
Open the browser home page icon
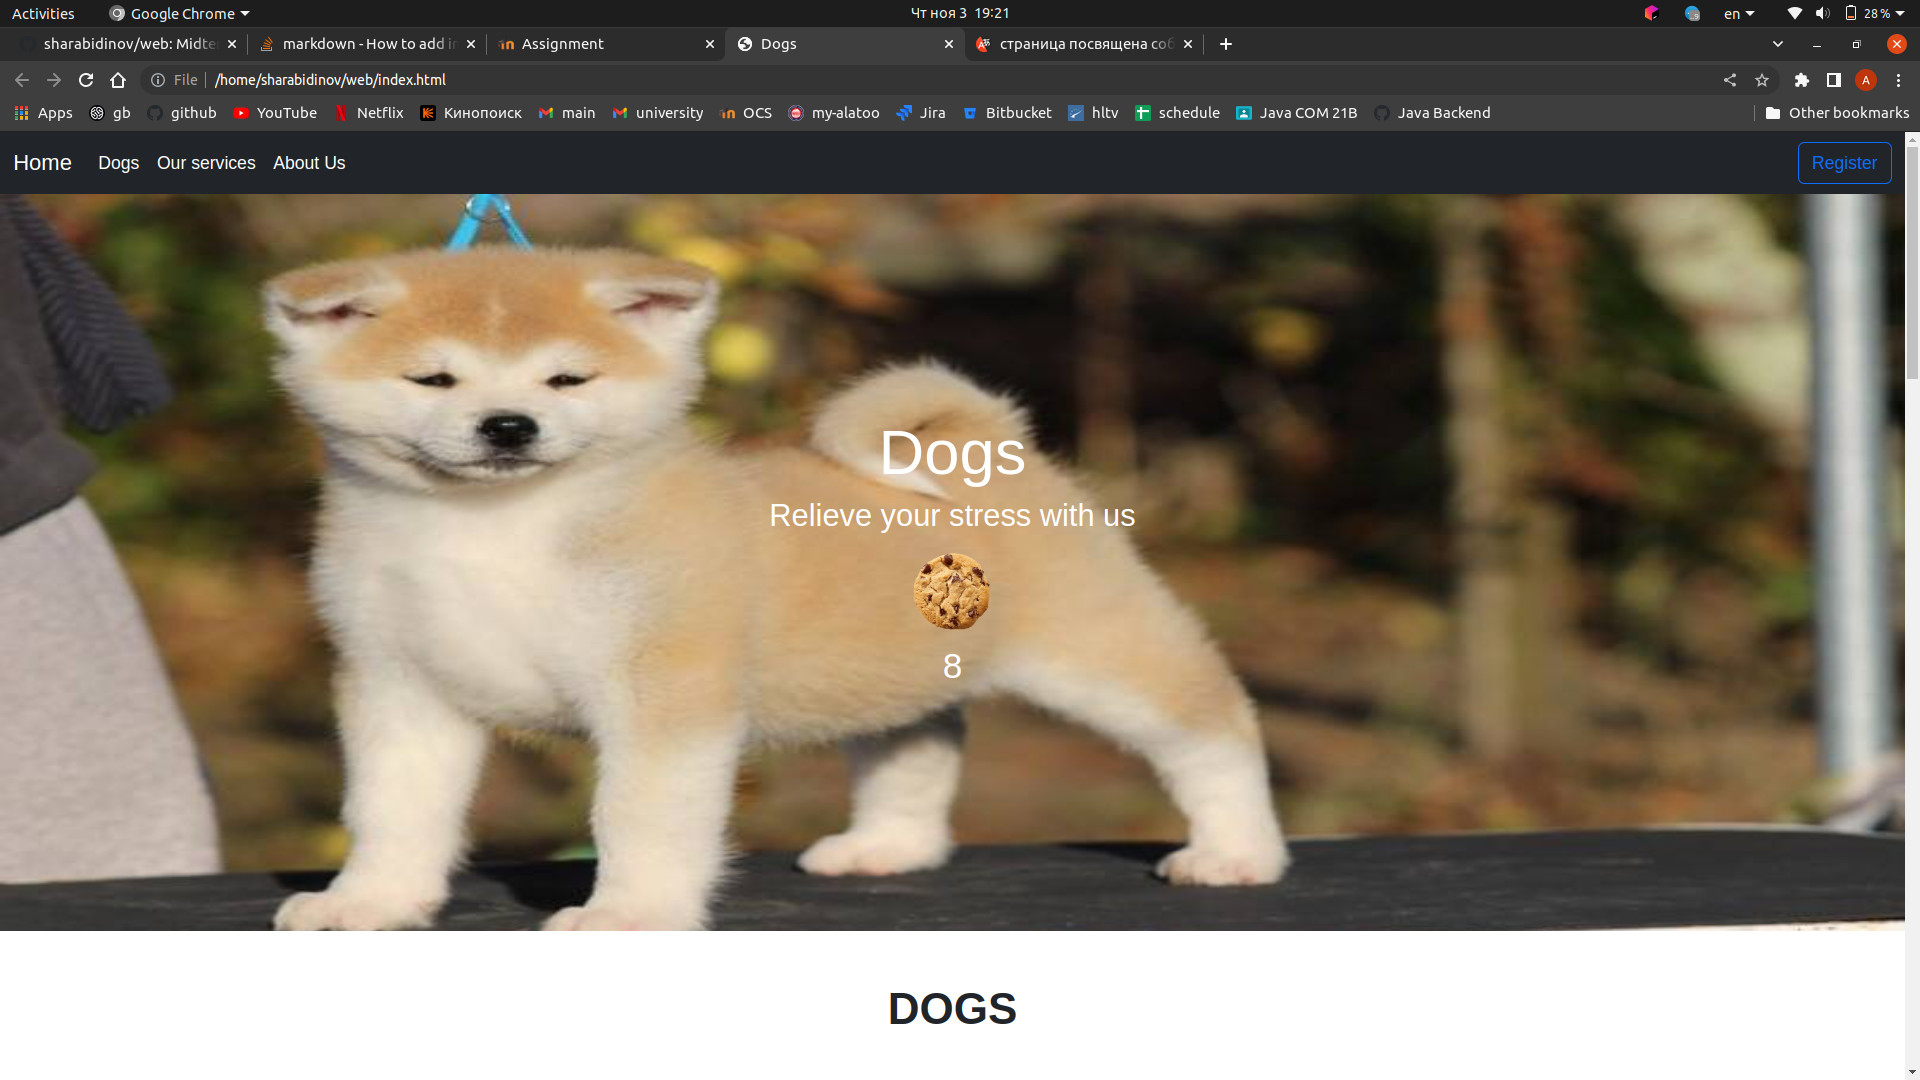(118, 80)
